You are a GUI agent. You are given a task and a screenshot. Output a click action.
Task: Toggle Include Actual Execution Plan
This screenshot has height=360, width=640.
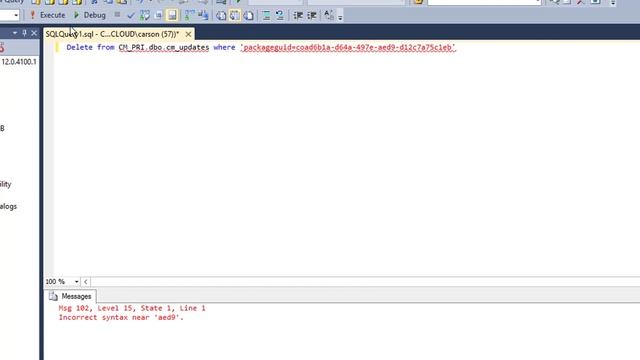click(189, 16)
